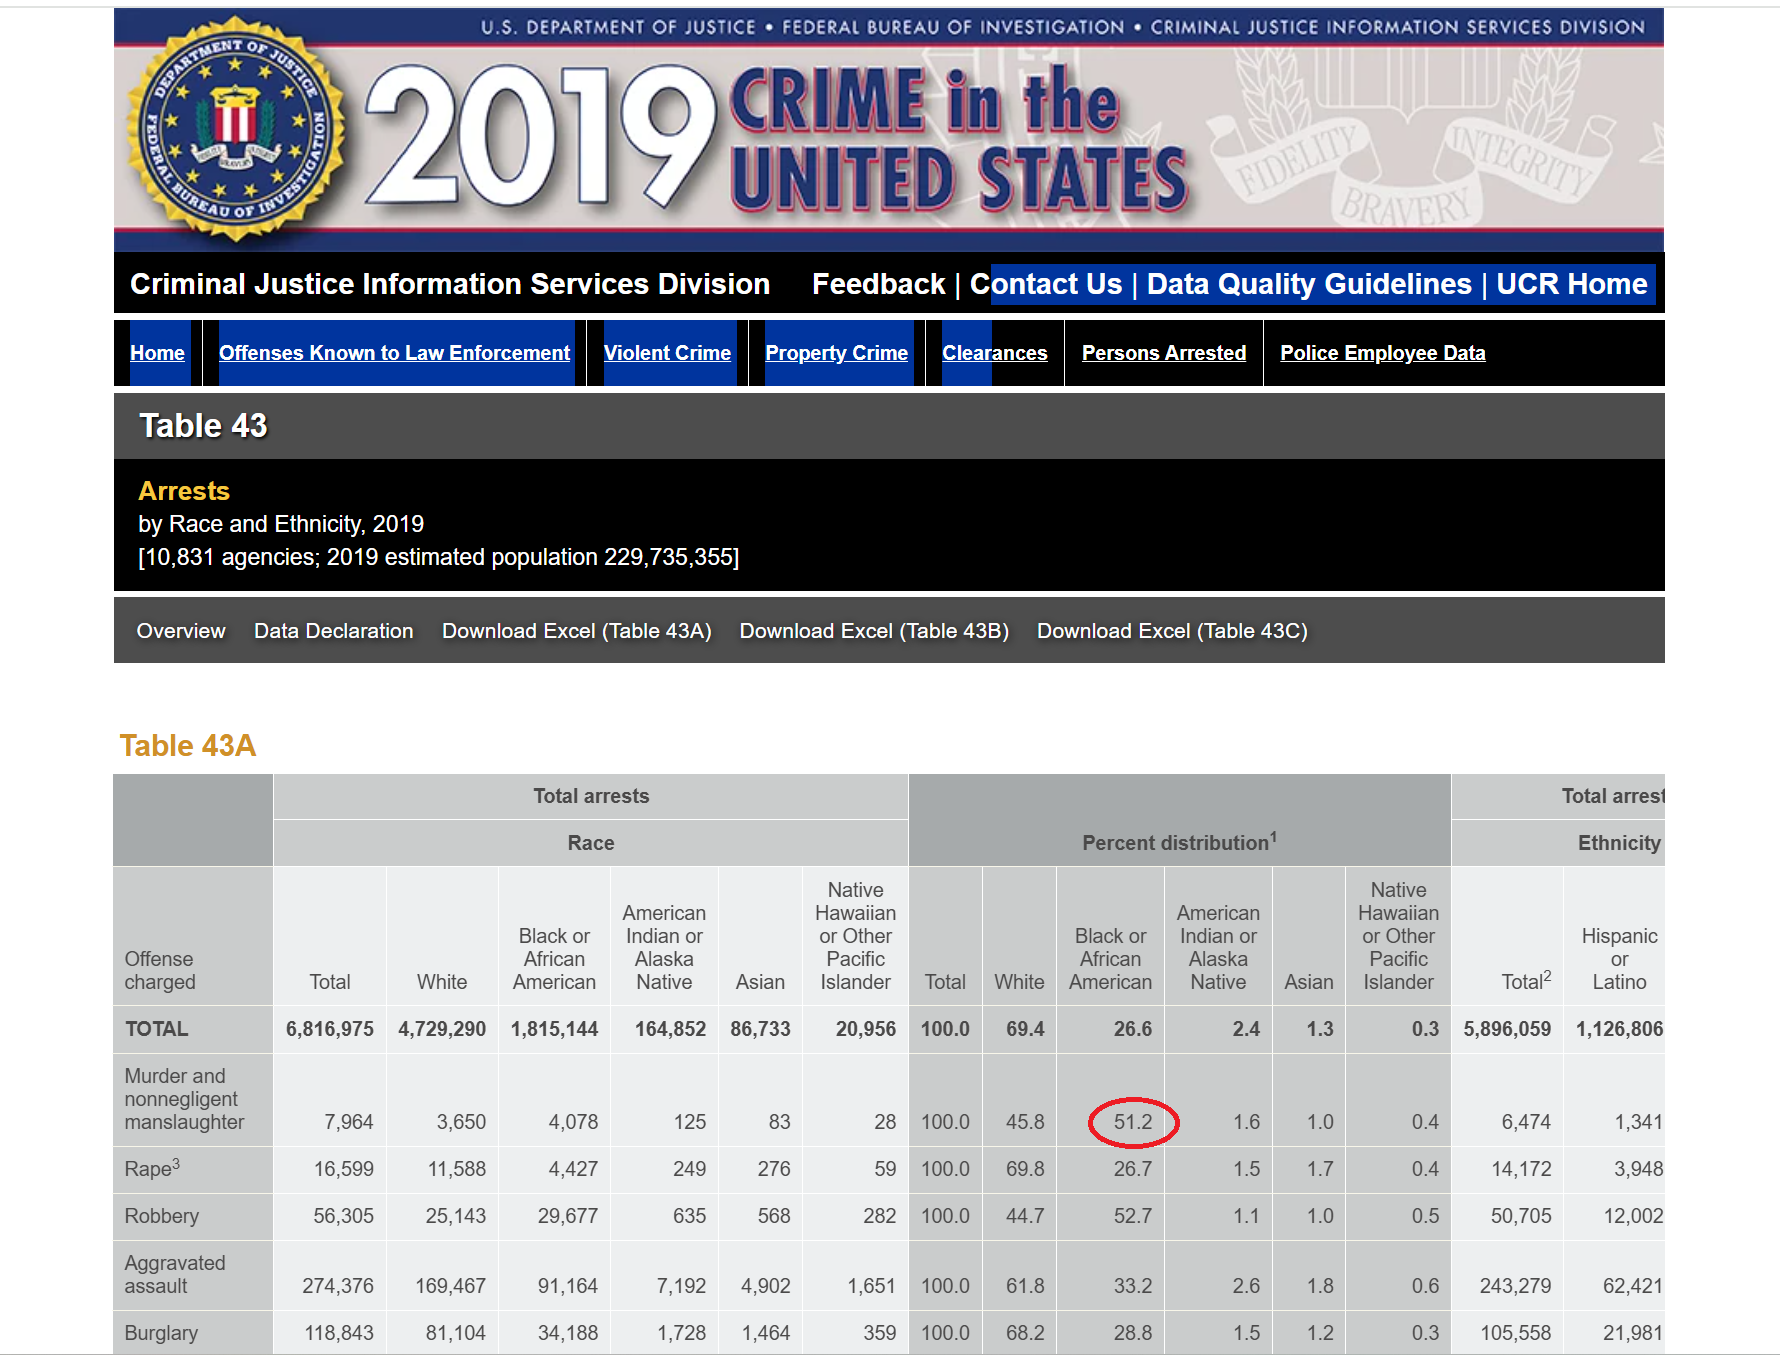
Task: Click the 'Percent distribution' header
Action: pos(1179,842)
